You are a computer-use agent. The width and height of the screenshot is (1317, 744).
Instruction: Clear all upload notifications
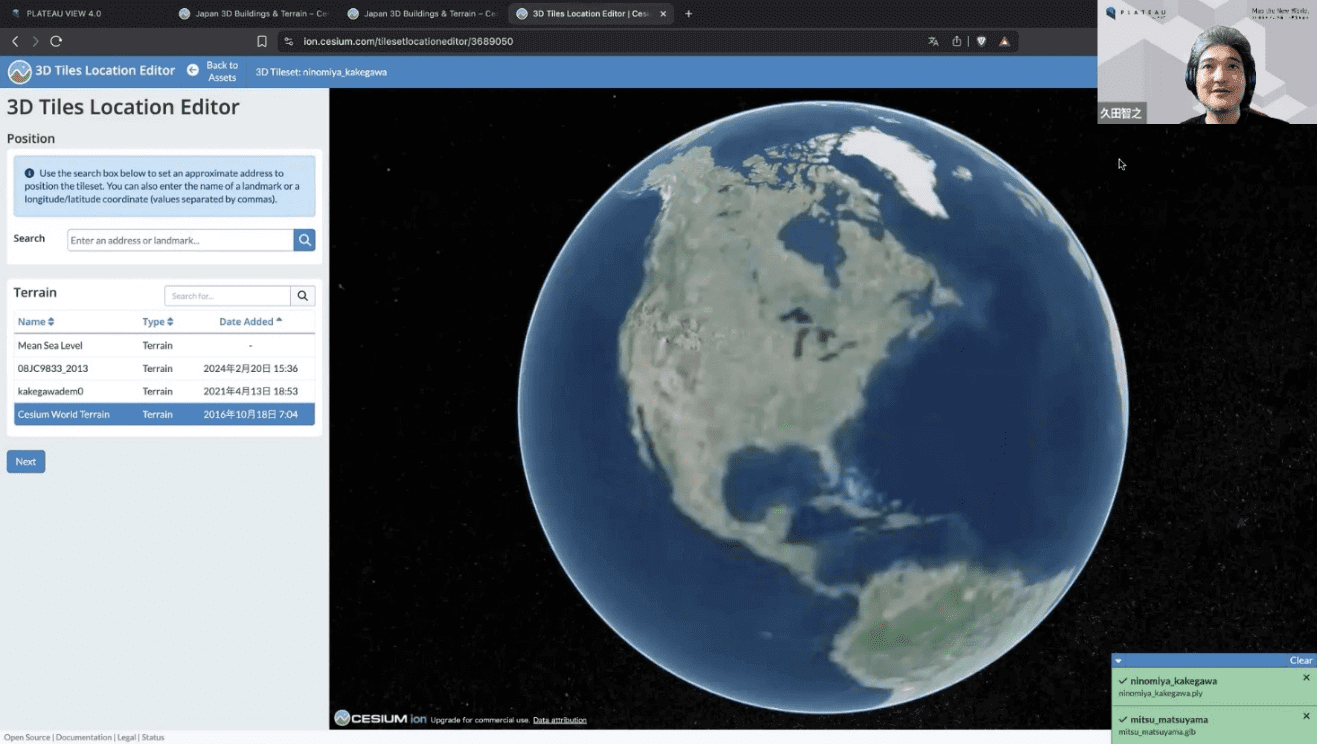click(1300, 660)
